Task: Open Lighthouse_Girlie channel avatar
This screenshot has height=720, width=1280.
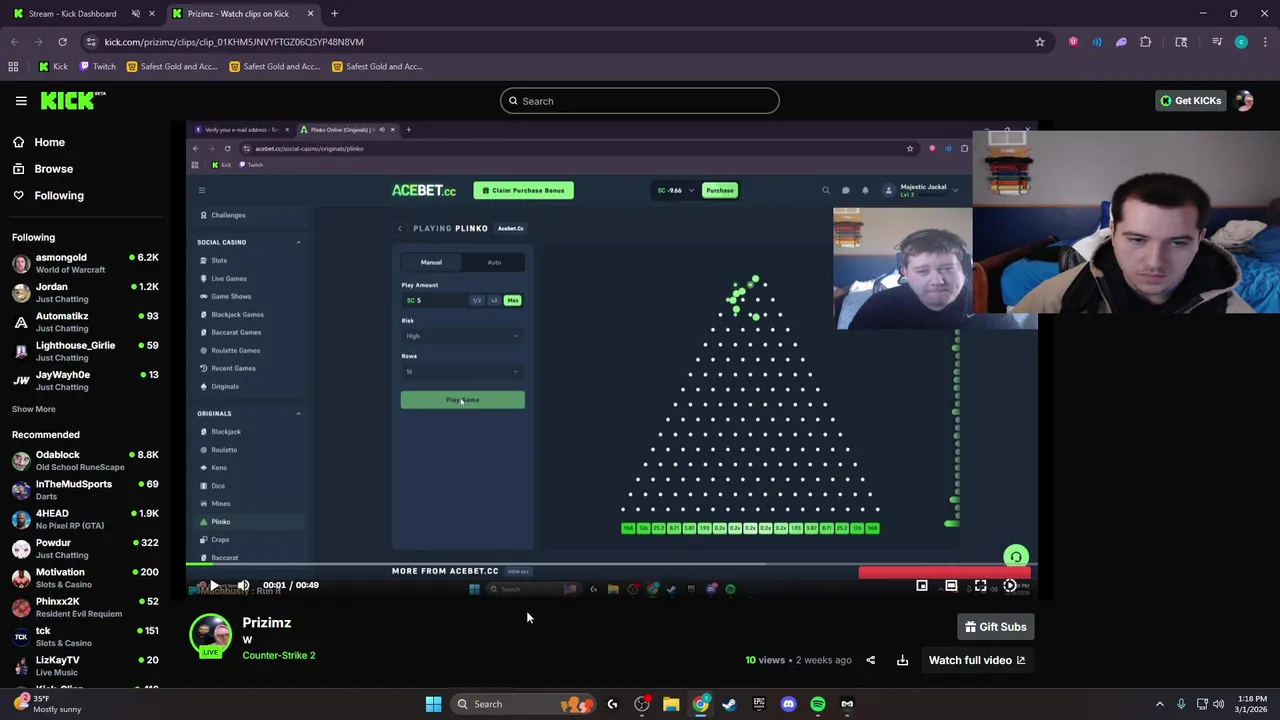Action: coord(21,351)
